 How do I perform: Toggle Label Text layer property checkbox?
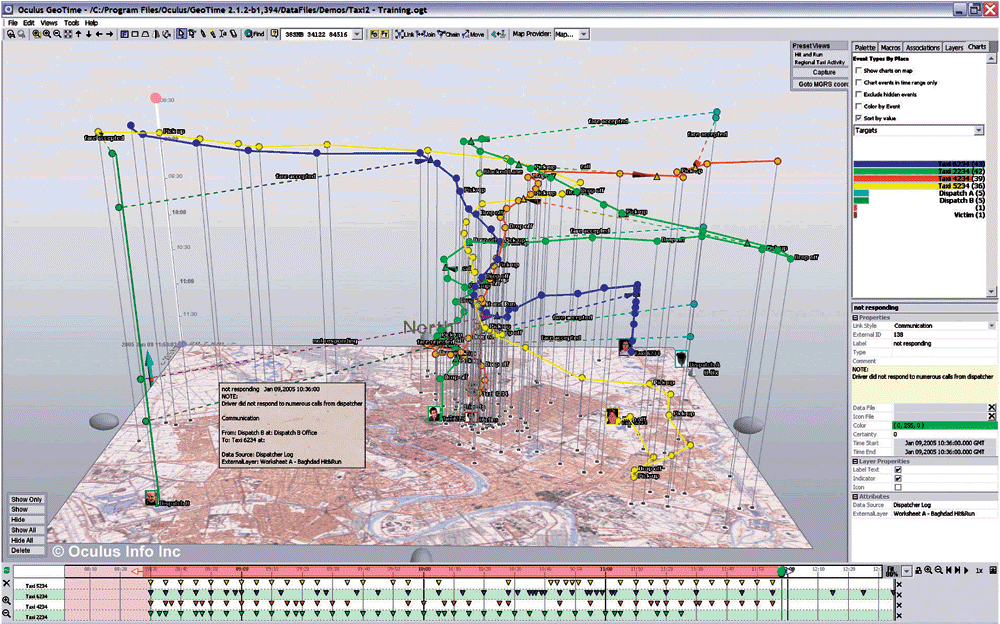[x=898, y=470]
